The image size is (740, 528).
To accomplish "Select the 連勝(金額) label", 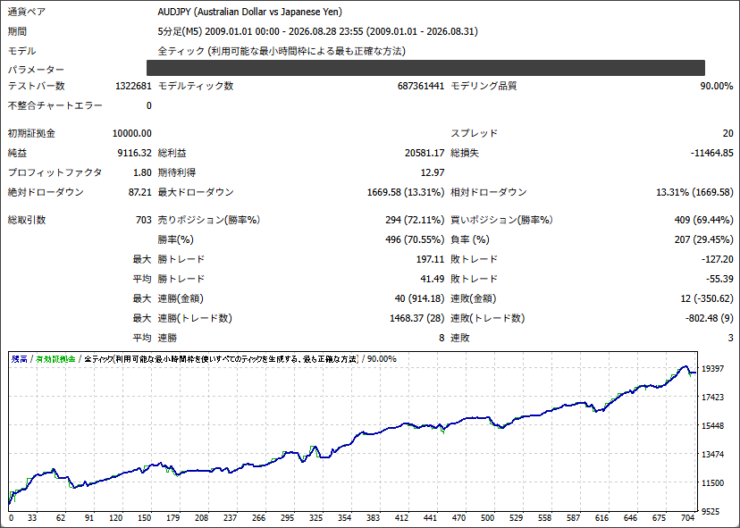I will click(181, 299).
